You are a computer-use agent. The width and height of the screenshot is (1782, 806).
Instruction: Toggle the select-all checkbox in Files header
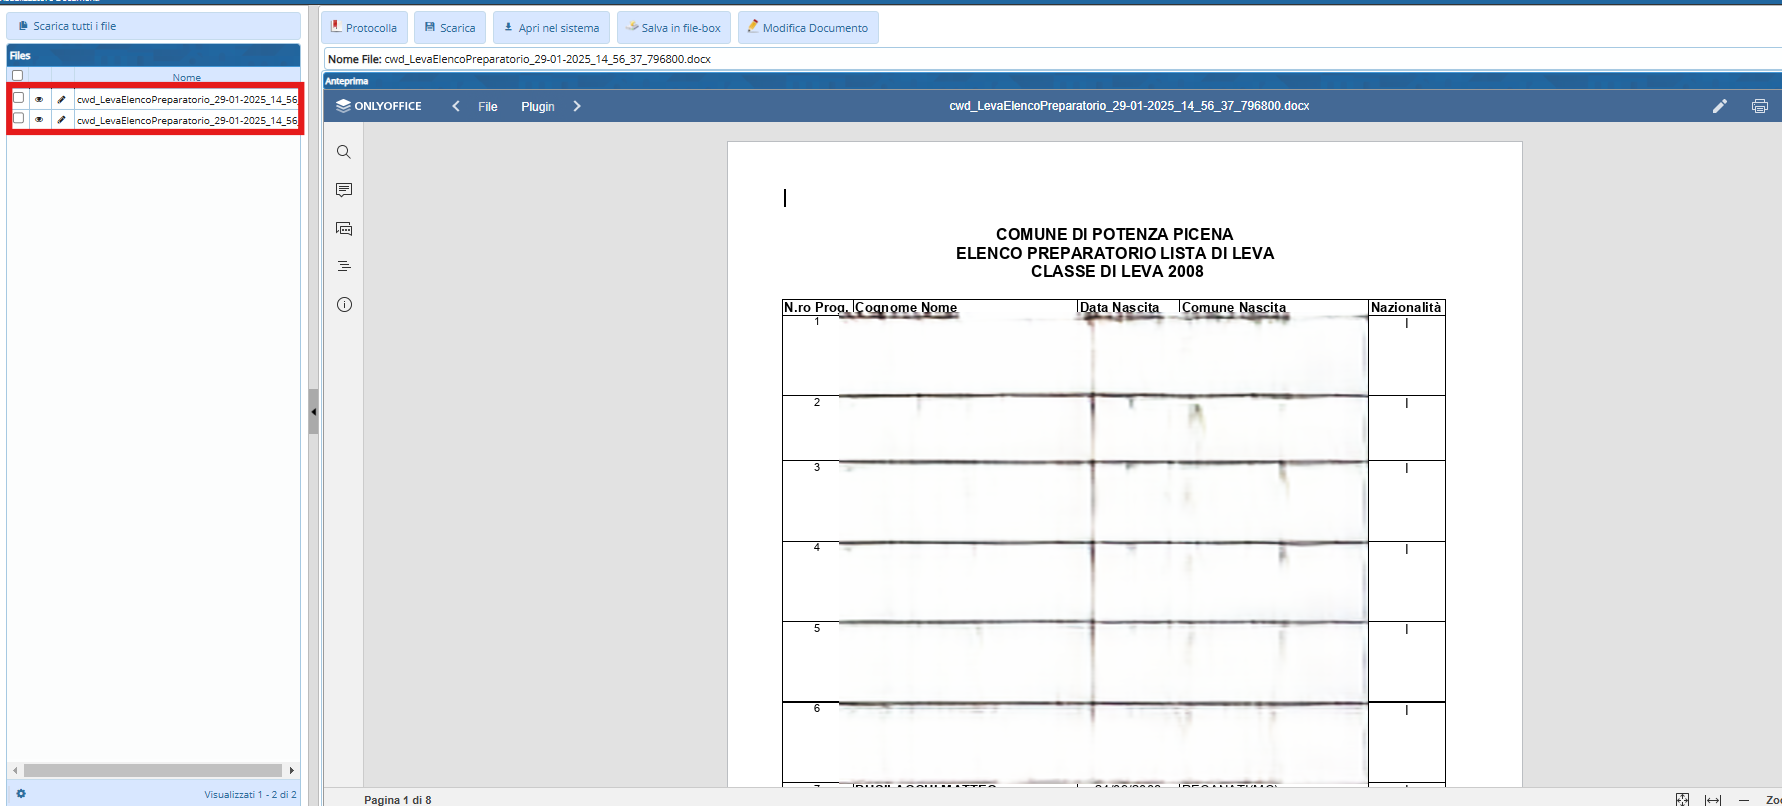pos(17,76)
